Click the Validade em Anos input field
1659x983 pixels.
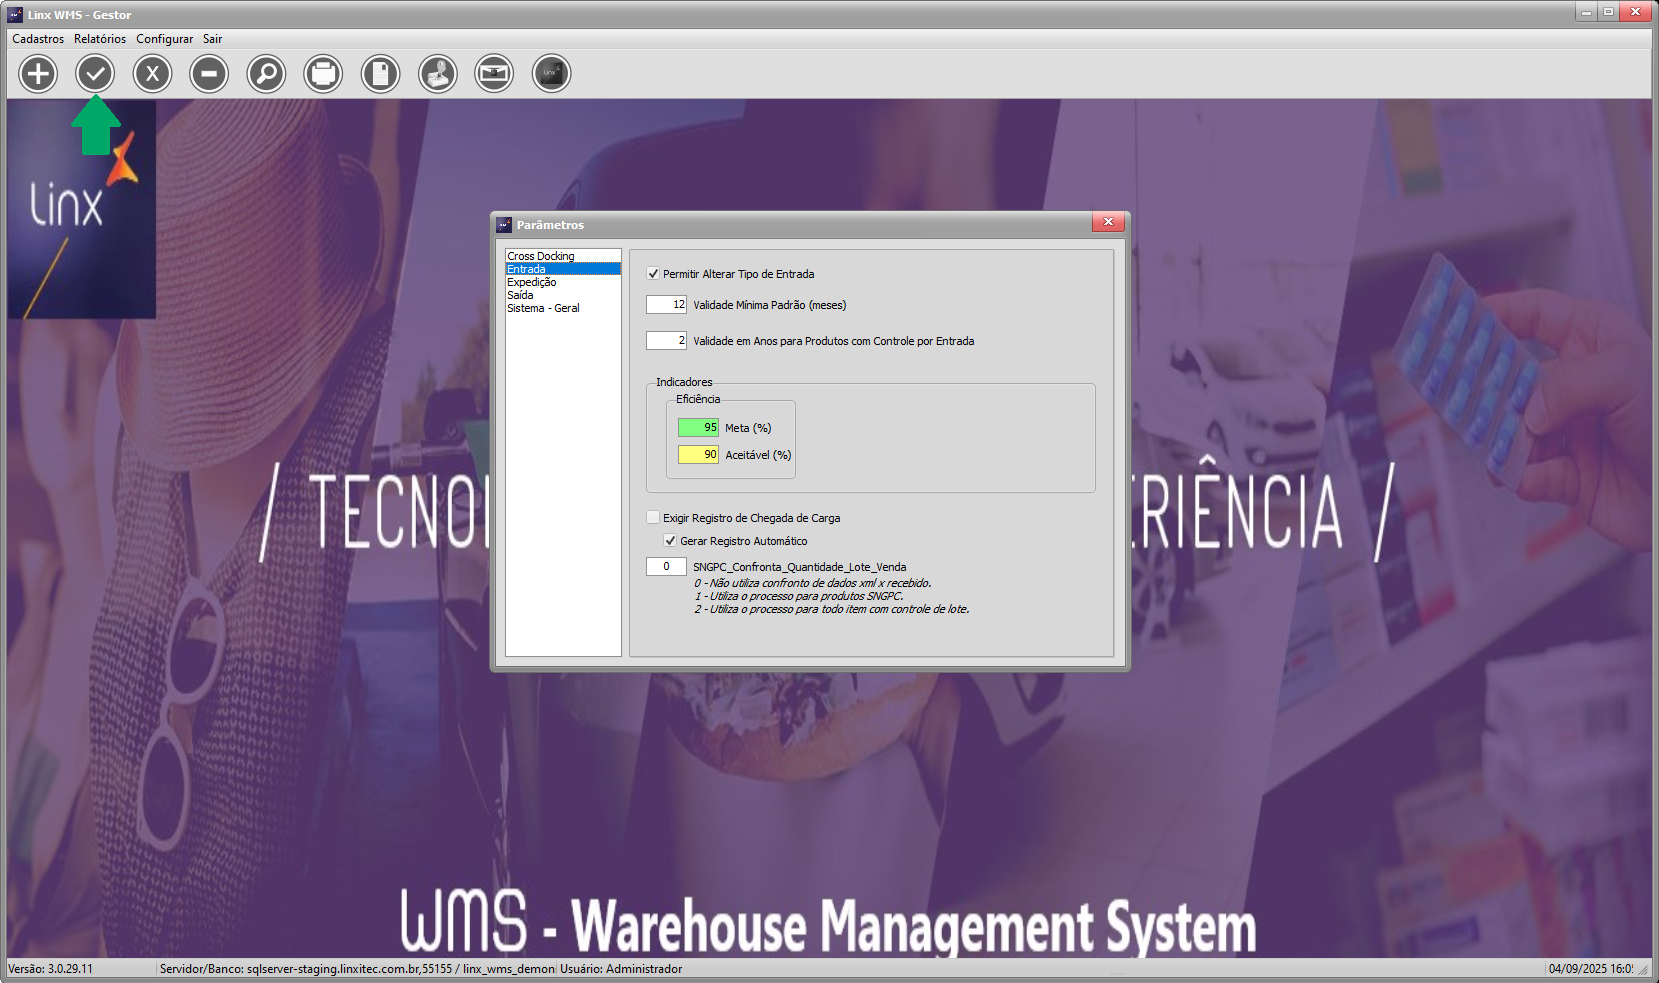(666, 340)
